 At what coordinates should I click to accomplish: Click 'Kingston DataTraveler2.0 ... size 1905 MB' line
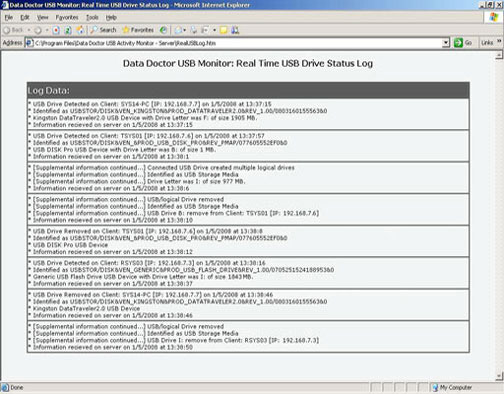[x=143, y=118]
